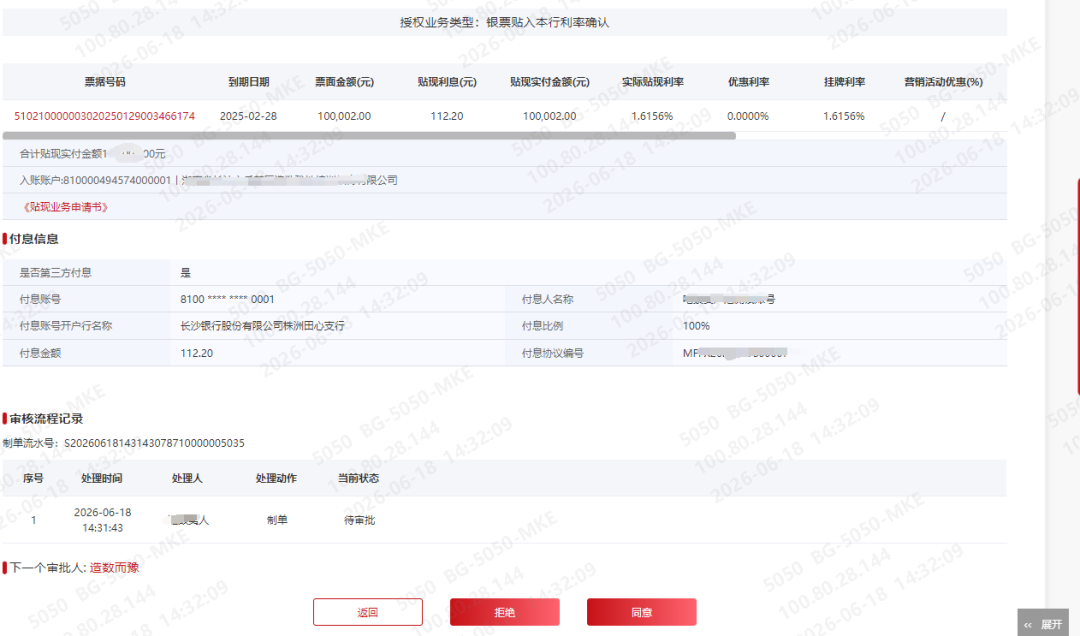Click the 待审批 status cell
Screen dimensions: 1080x636
[360, 520]
